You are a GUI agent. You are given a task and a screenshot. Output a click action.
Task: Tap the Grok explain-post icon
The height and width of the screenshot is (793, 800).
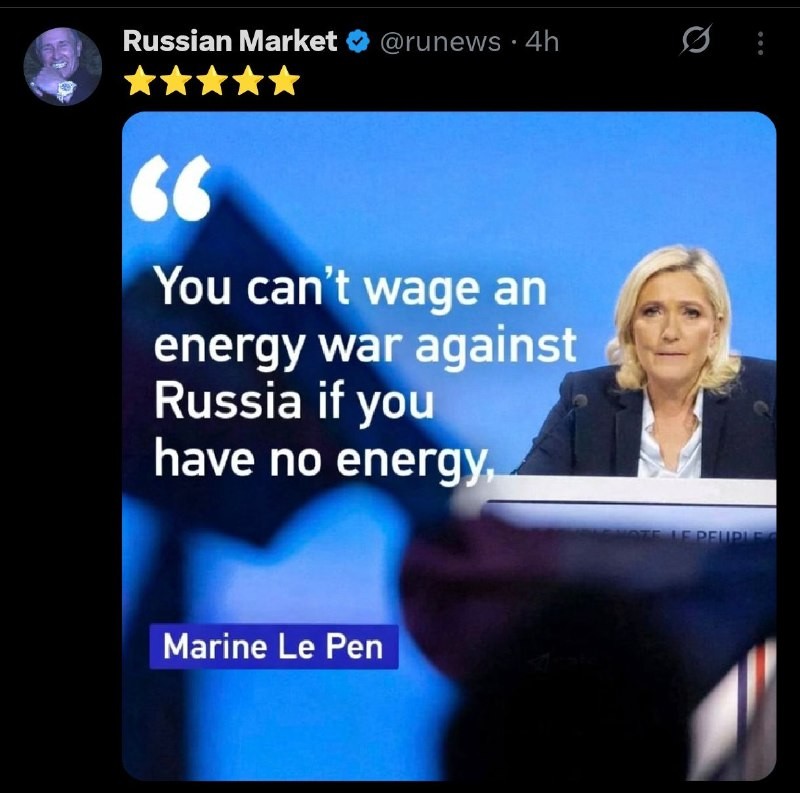tap(696, 40)
